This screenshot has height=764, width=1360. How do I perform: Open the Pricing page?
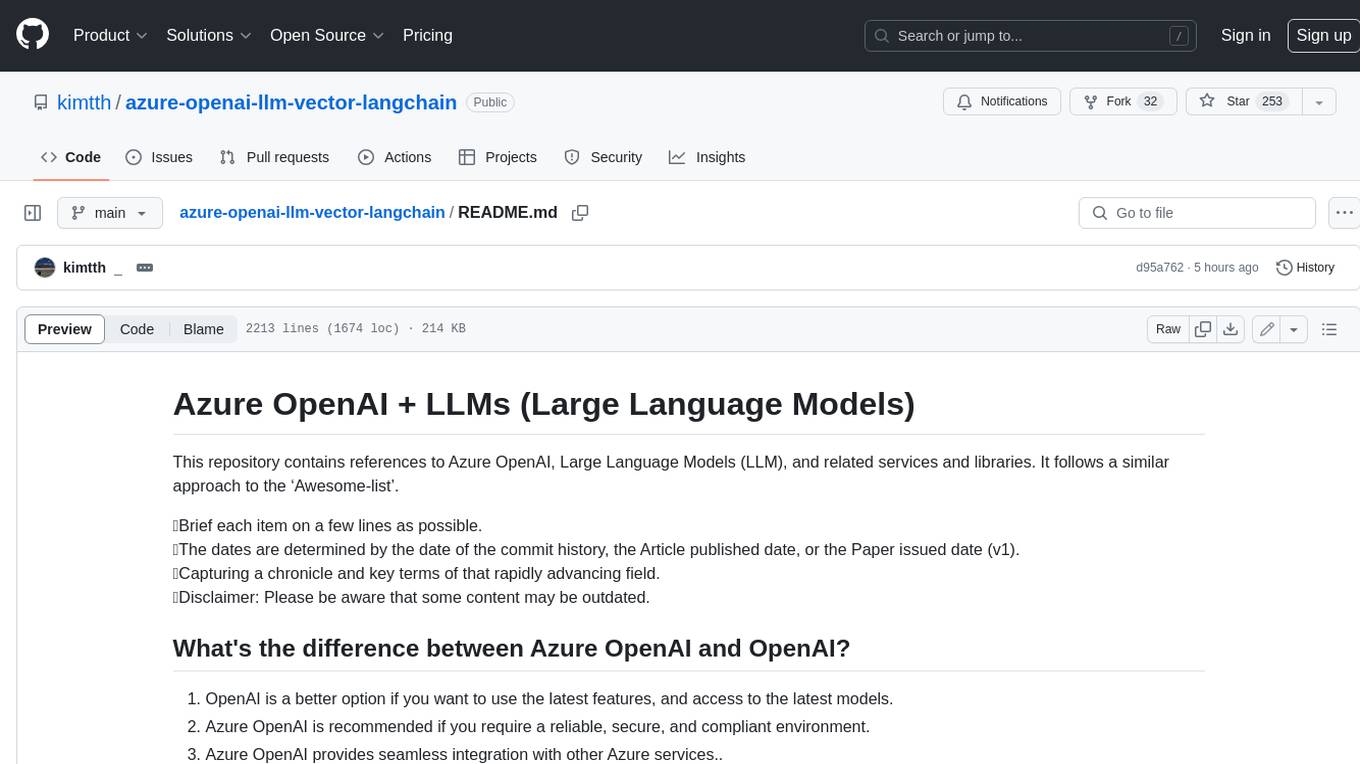pyautogui.click(x=427, y=35)
